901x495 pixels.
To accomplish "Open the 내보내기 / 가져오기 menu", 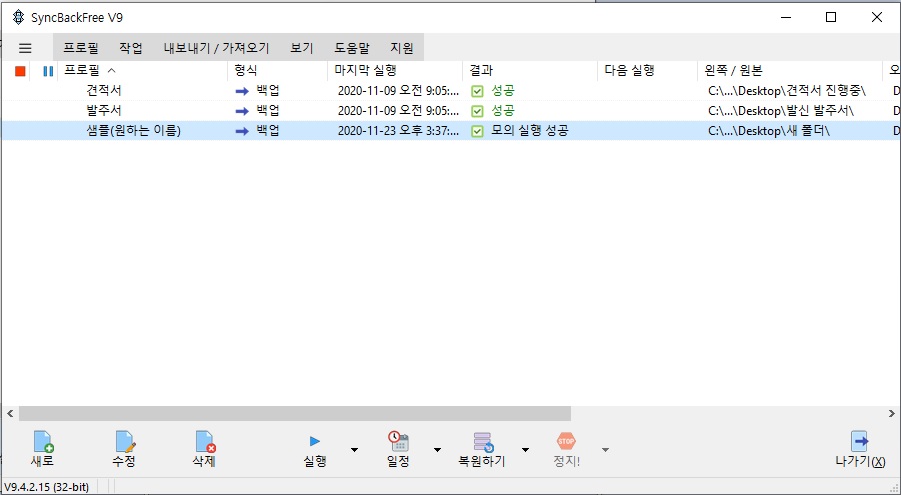I will tap(217, 48).
